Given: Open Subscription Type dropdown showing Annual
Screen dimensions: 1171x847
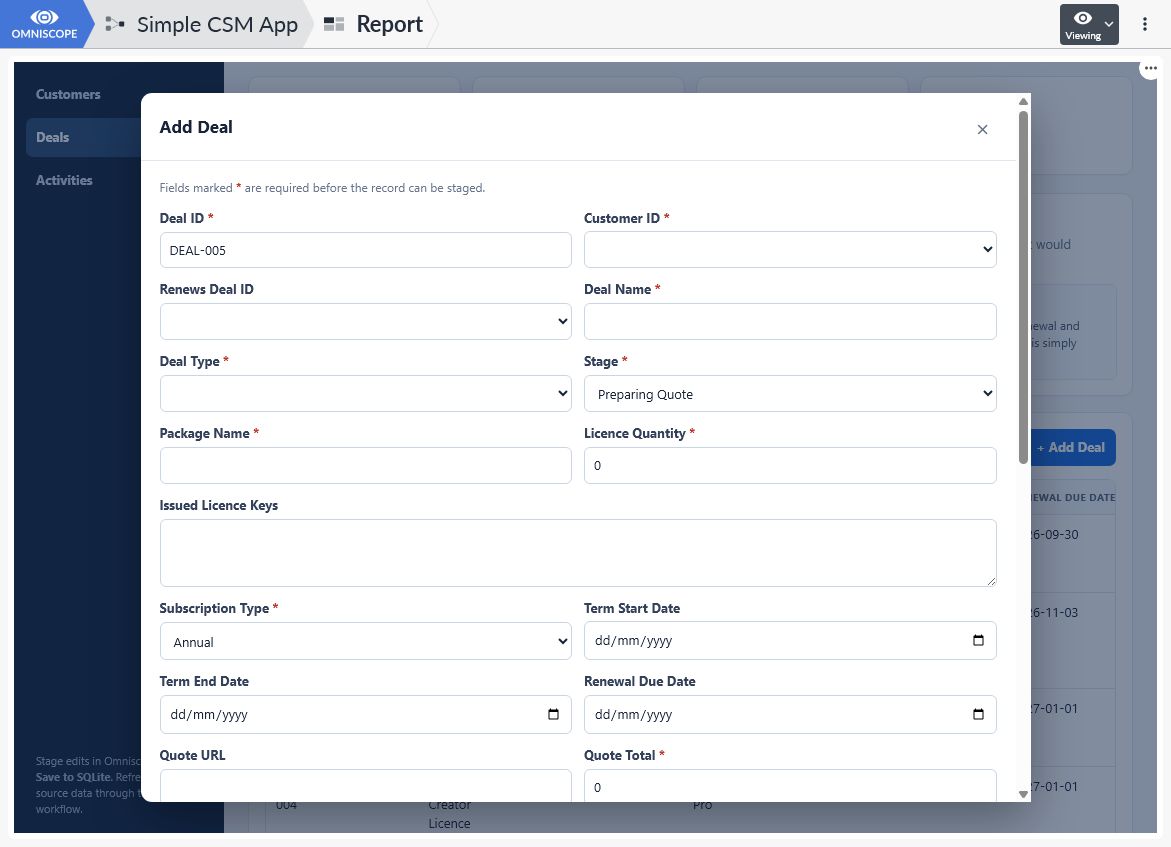Looking at the screenshot, I should tap(365, 642).
